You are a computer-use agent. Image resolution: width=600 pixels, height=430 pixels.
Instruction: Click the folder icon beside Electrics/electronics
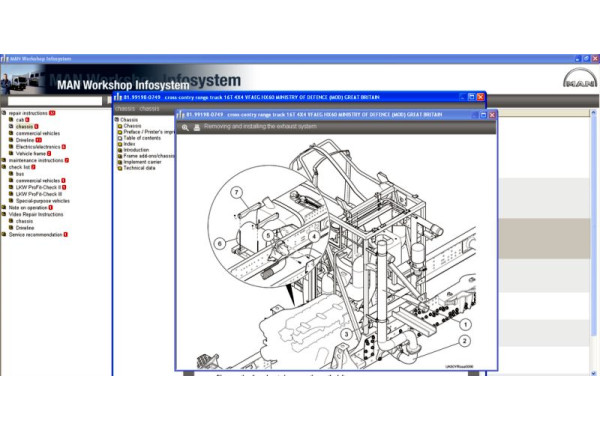11,147
